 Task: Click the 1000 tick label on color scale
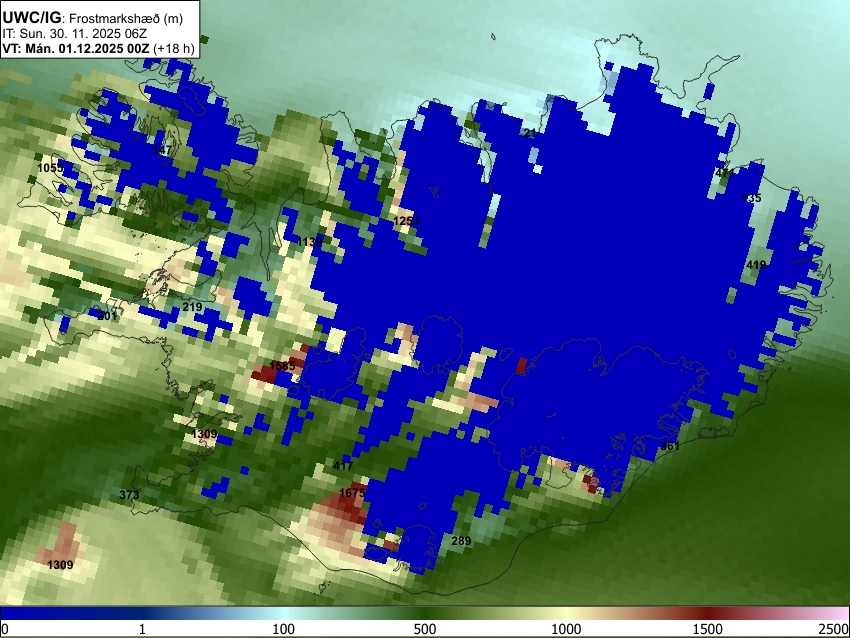(x=566, y=629)
